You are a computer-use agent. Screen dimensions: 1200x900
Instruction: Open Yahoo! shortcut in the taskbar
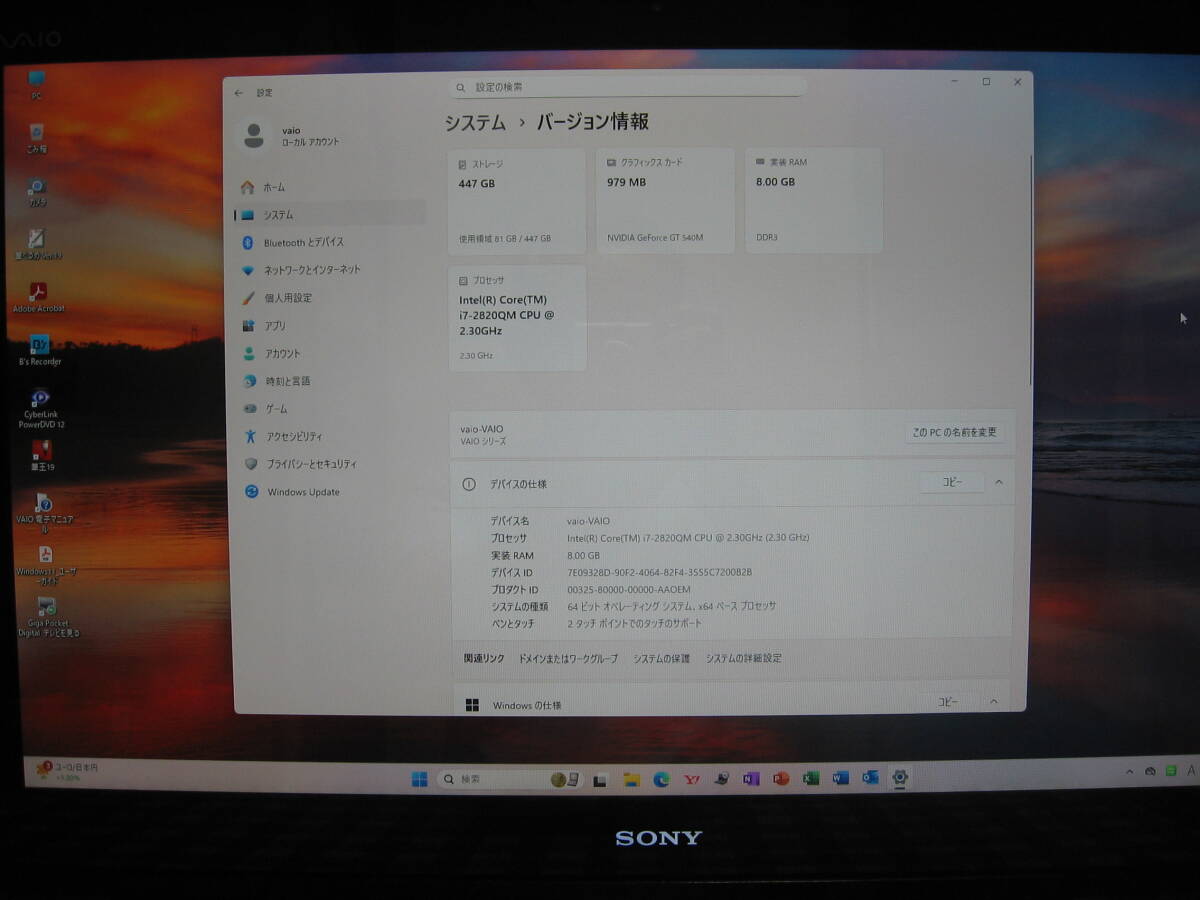[x=691, y=779]
